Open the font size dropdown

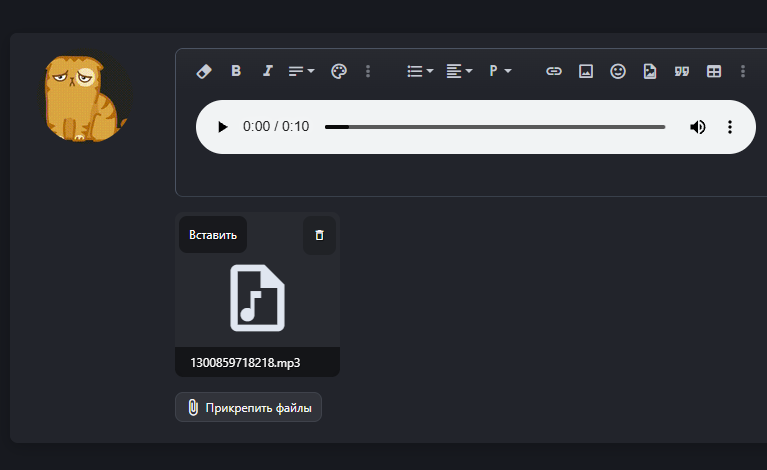coord(301,71)
